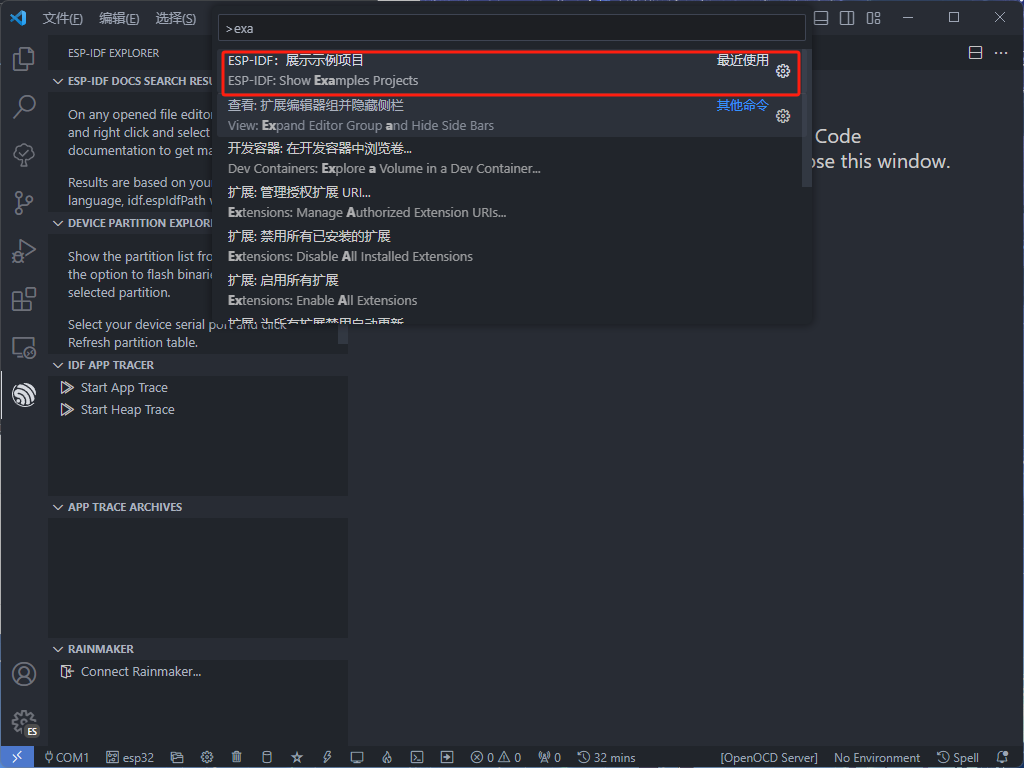Collapse IDF APP TRACER section
This screenshot has width=1024, height=768.
click(198, 365)
